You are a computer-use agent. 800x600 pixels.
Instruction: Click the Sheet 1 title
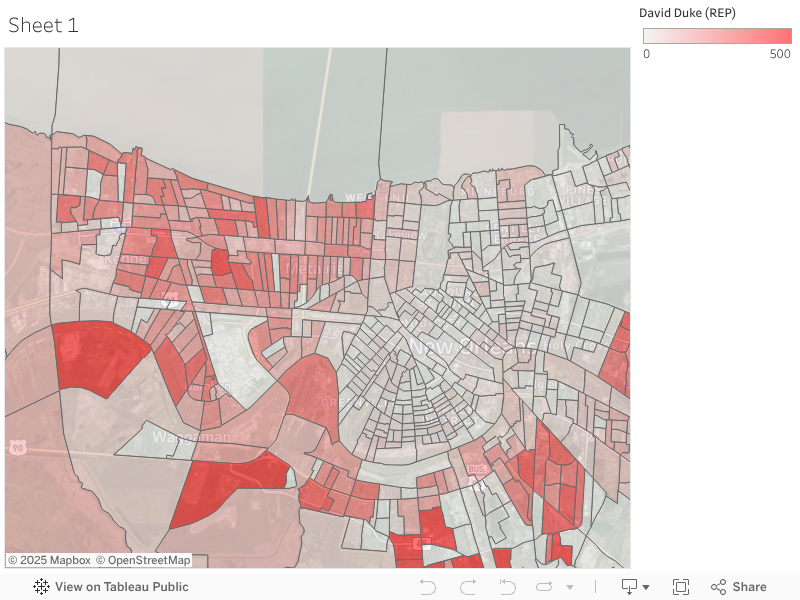coord(43,25)
